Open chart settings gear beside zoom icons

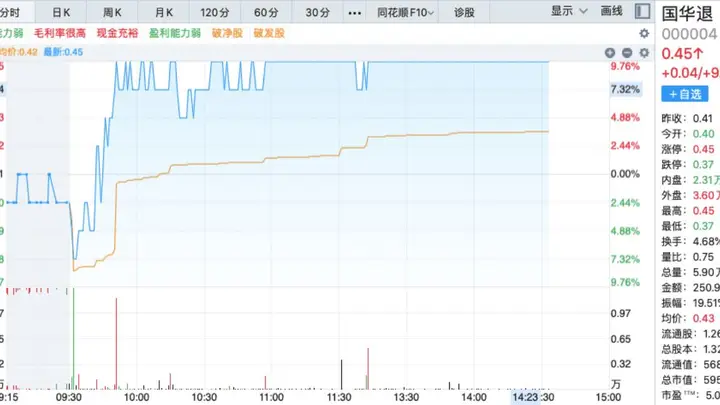click(644, 53)
